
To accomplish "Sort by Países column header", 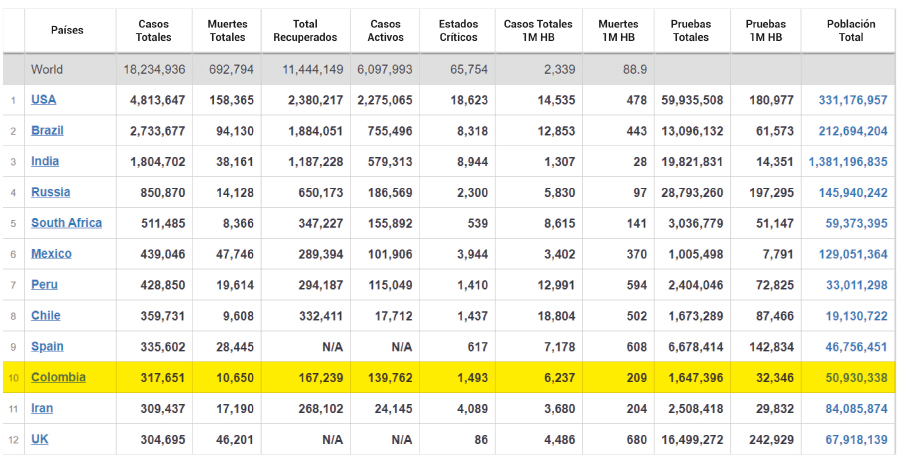I will [67, 30].
